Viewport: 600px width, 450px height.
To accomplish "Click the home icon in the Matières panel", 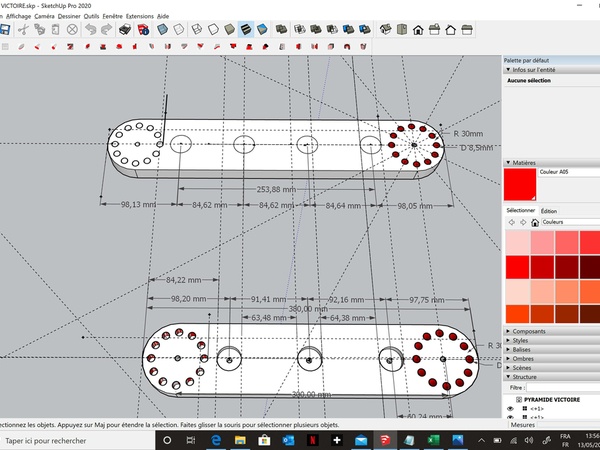I will (537, 224).
